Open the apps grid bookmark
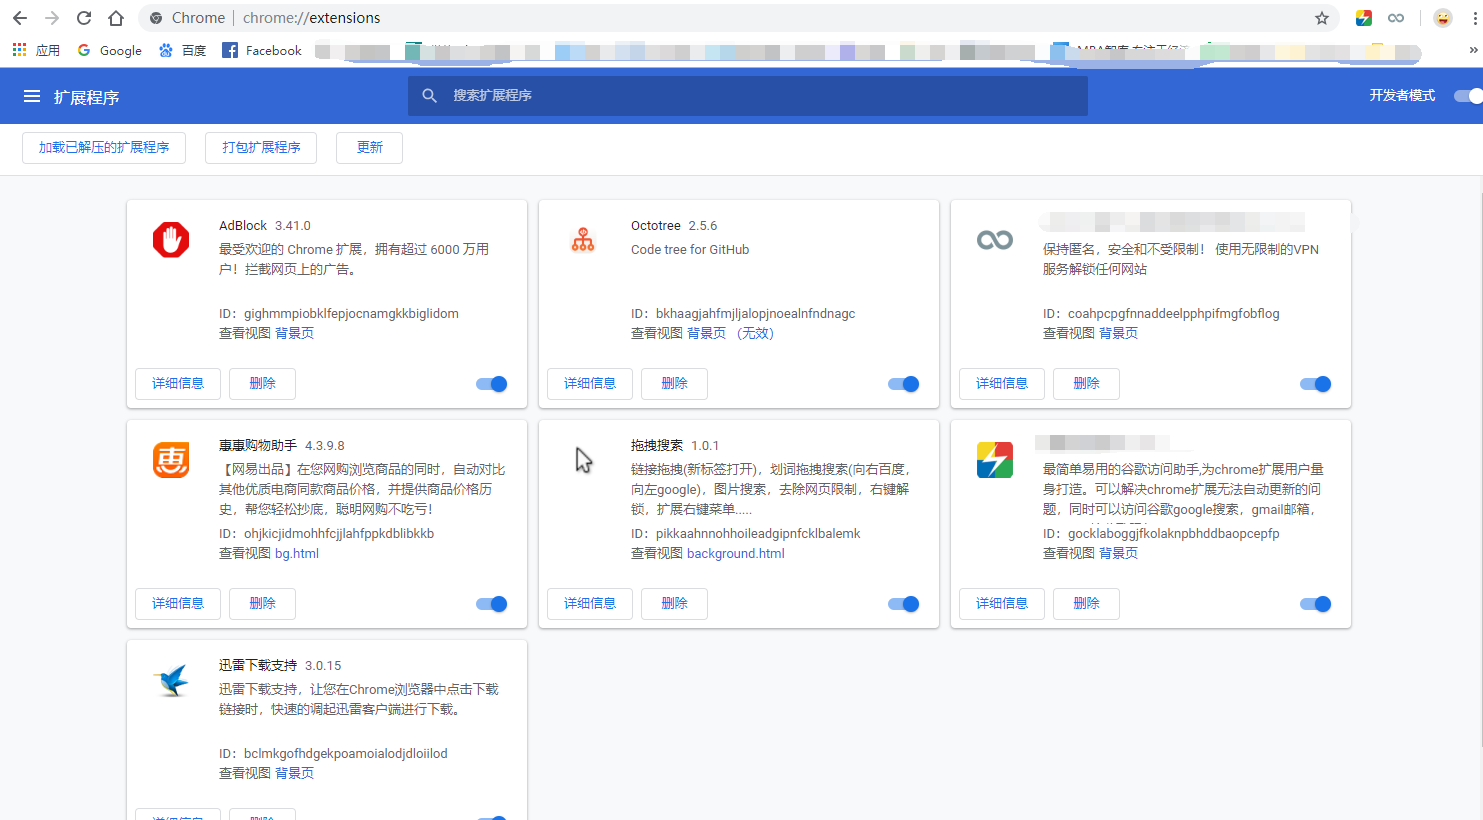The height and width of the screenshot is (820, 1483). 35,50
